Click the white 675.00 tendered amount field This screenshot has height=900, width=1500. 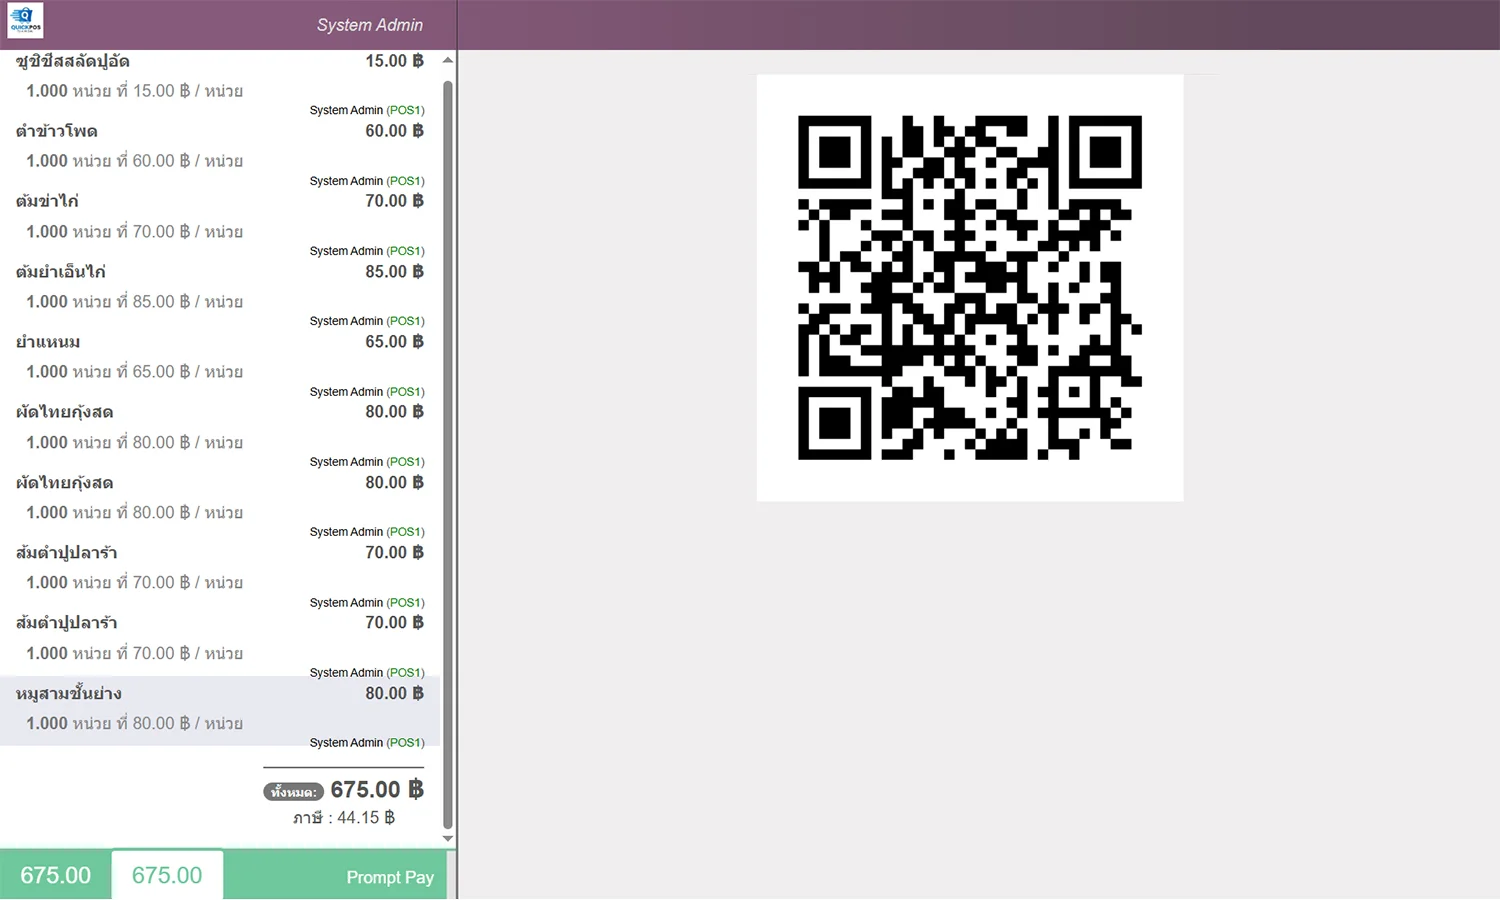(167, 875)
